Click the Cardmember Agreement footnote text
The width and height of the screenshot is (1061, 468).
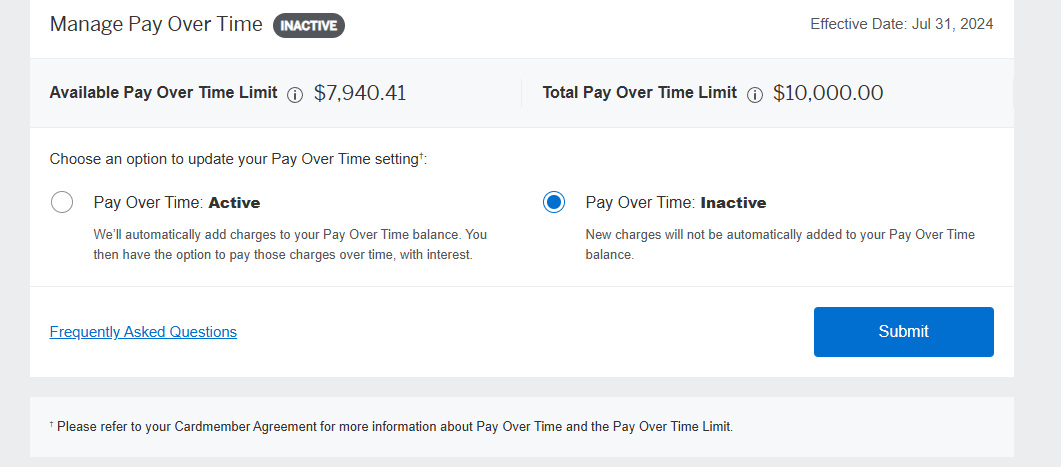395,427
